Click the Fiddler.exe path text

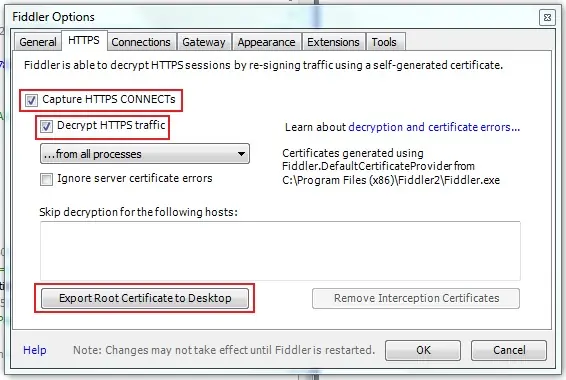[391, 180]
